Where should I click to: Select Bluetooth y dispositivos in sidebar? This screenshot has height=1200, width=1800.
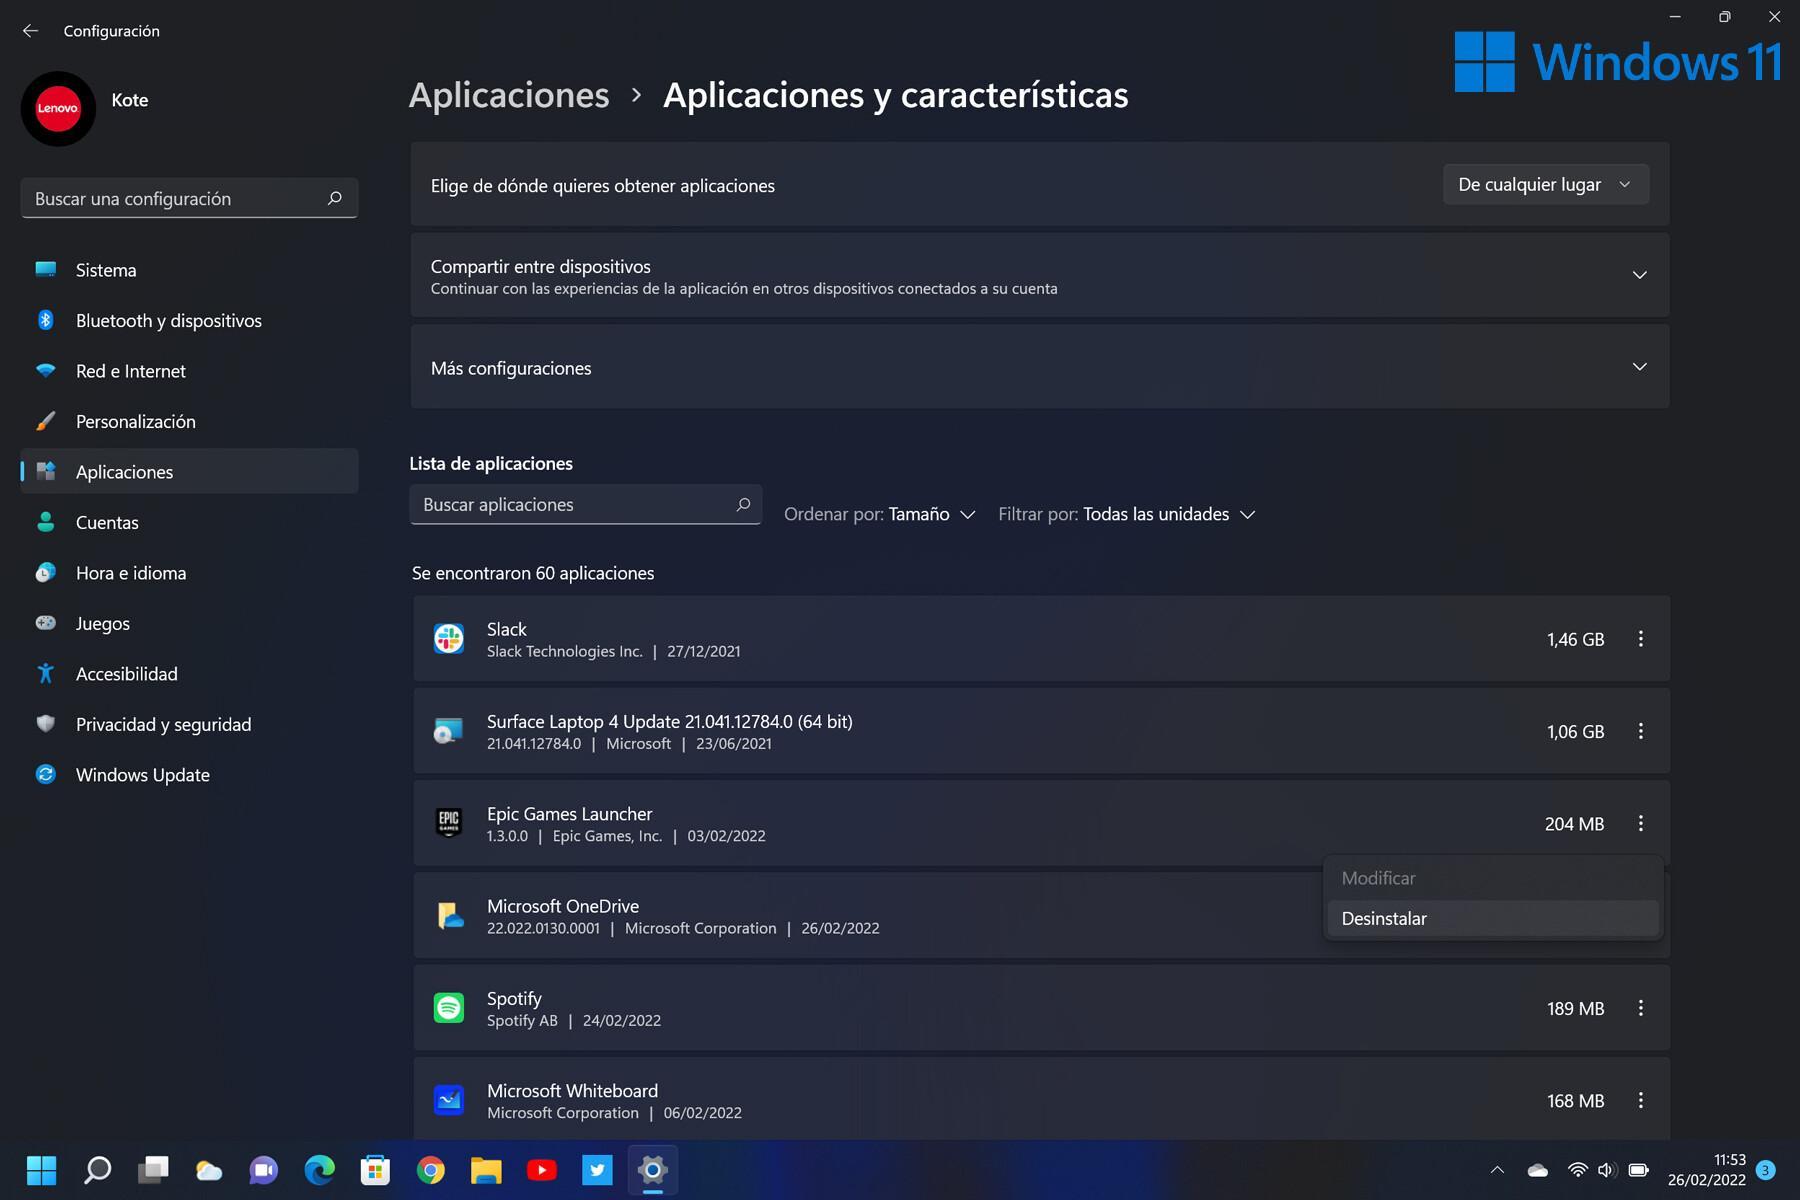pos(168,320)
